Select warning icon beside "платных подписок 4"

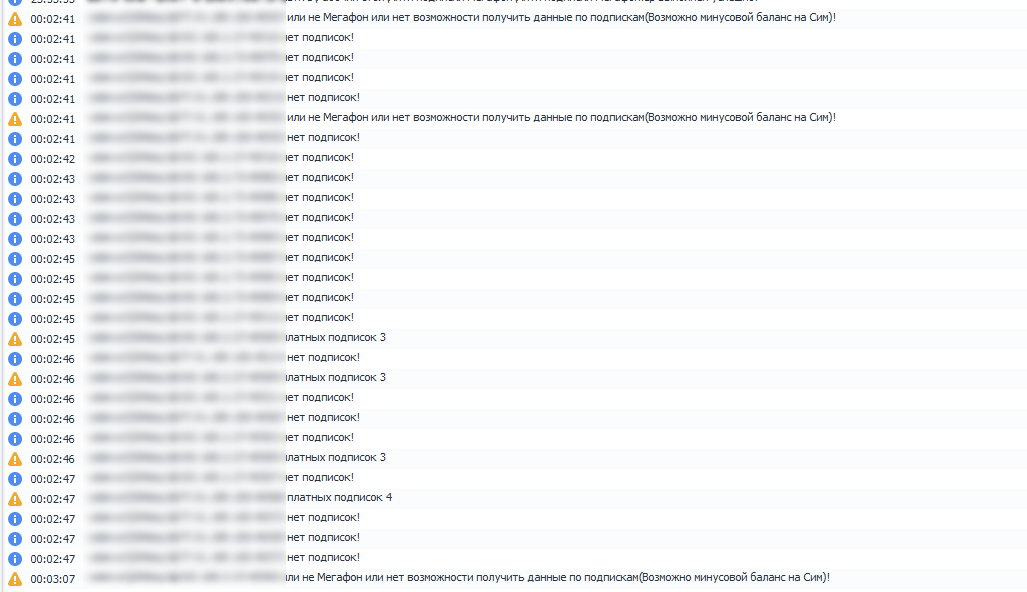pyautogui.click(x=14, y=499)
